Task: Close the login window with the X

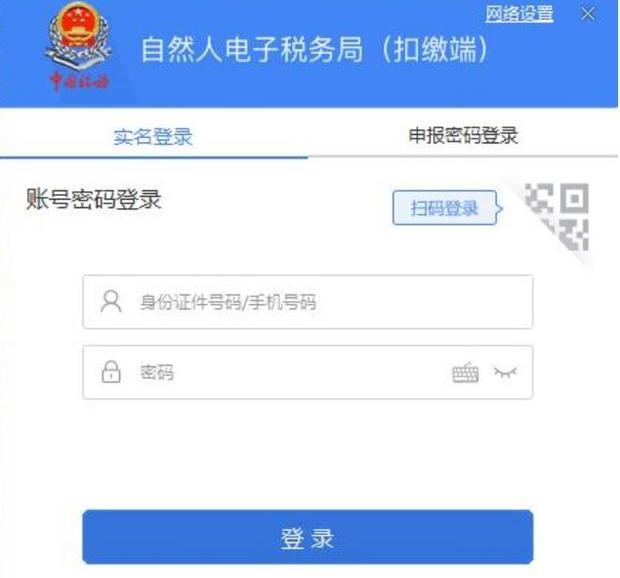Action: (x=588, y=14)
